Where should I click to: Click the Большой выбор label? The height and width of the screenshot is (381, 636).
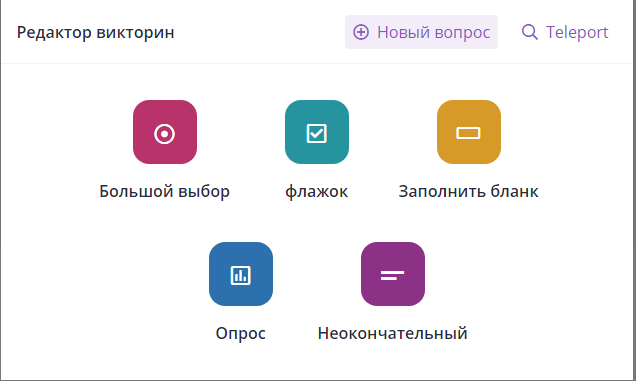click(165, 192)
